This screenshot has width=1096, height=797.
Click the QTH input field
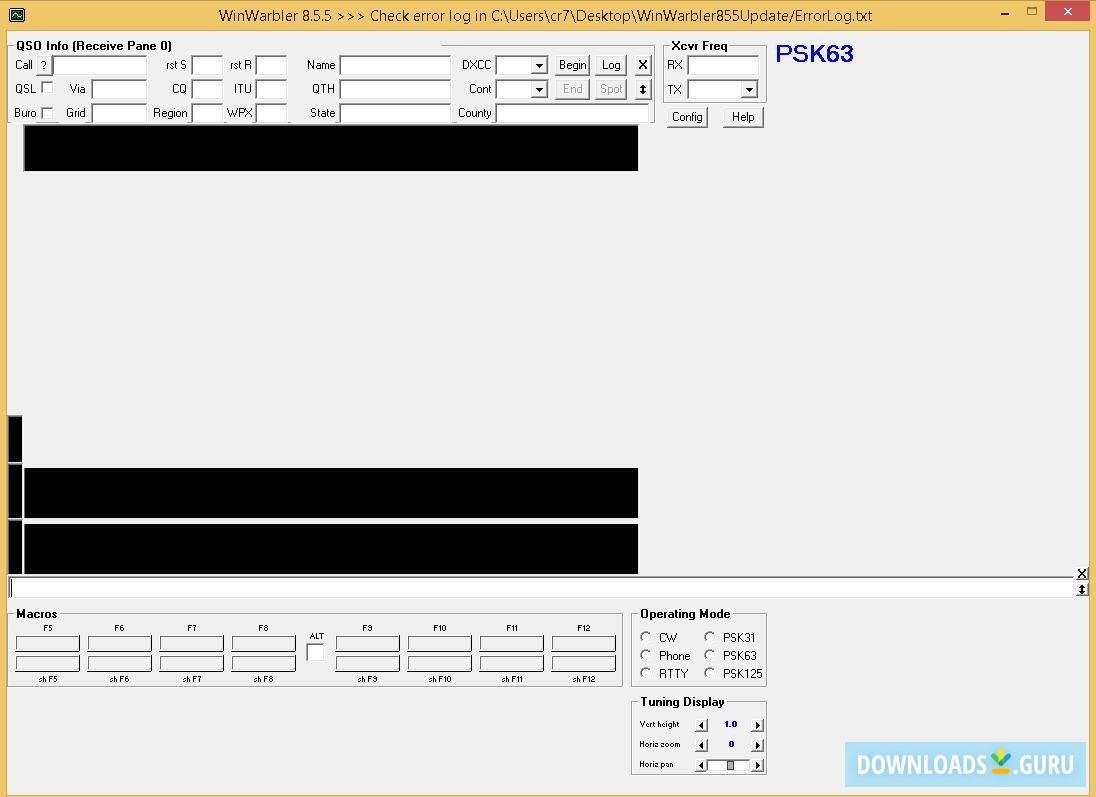396,89
